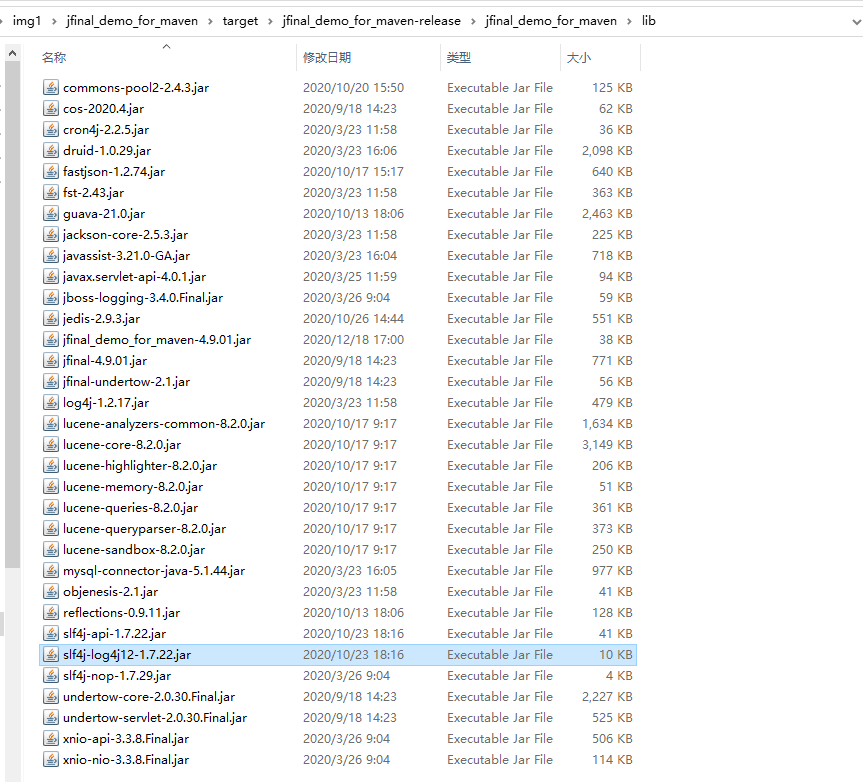Expand the chevron after img1 in breadcrumb

click(54, 21)
